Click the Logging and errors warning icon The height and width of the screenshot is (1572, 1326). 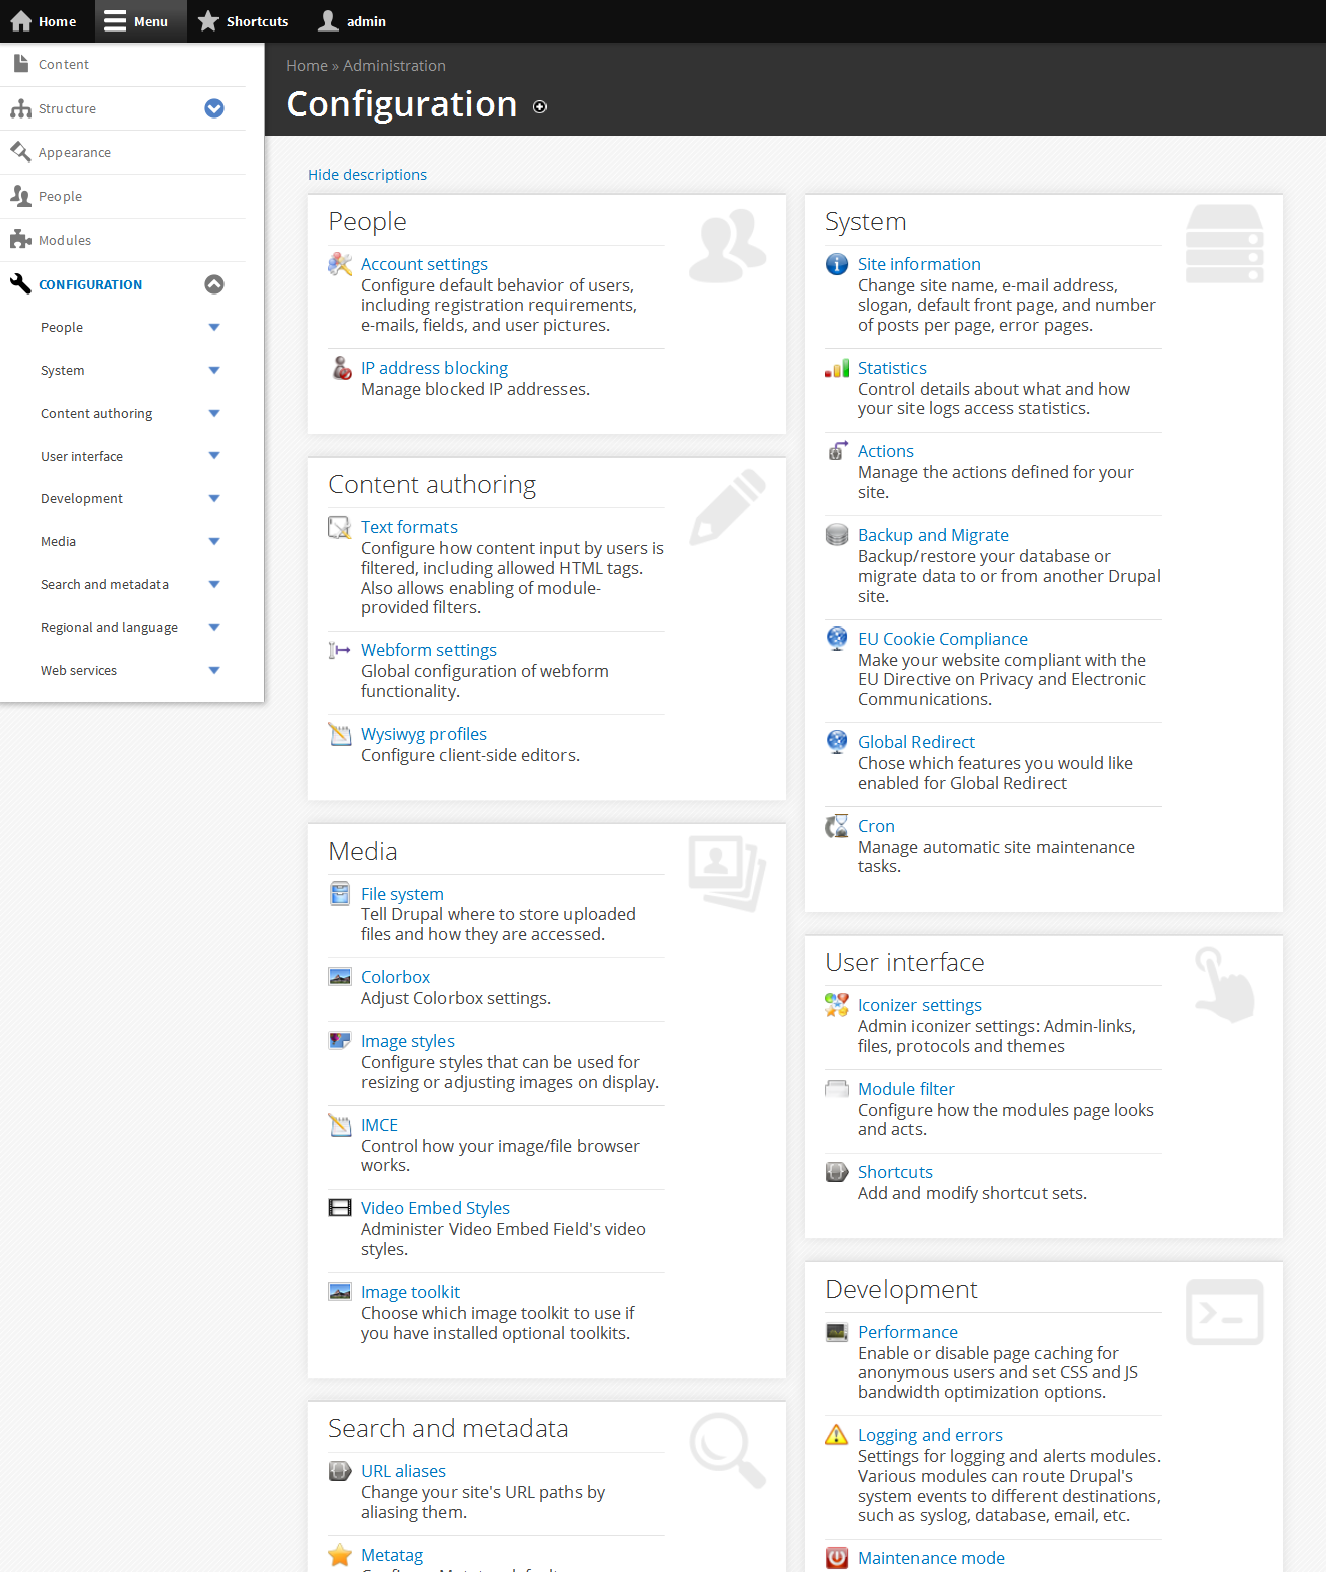837,1435
